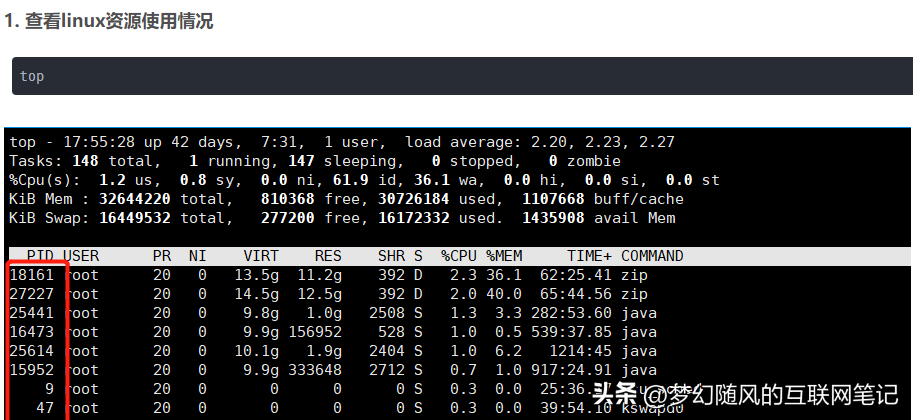Click PID 25614 in the process list

click(x=31, y=351)
